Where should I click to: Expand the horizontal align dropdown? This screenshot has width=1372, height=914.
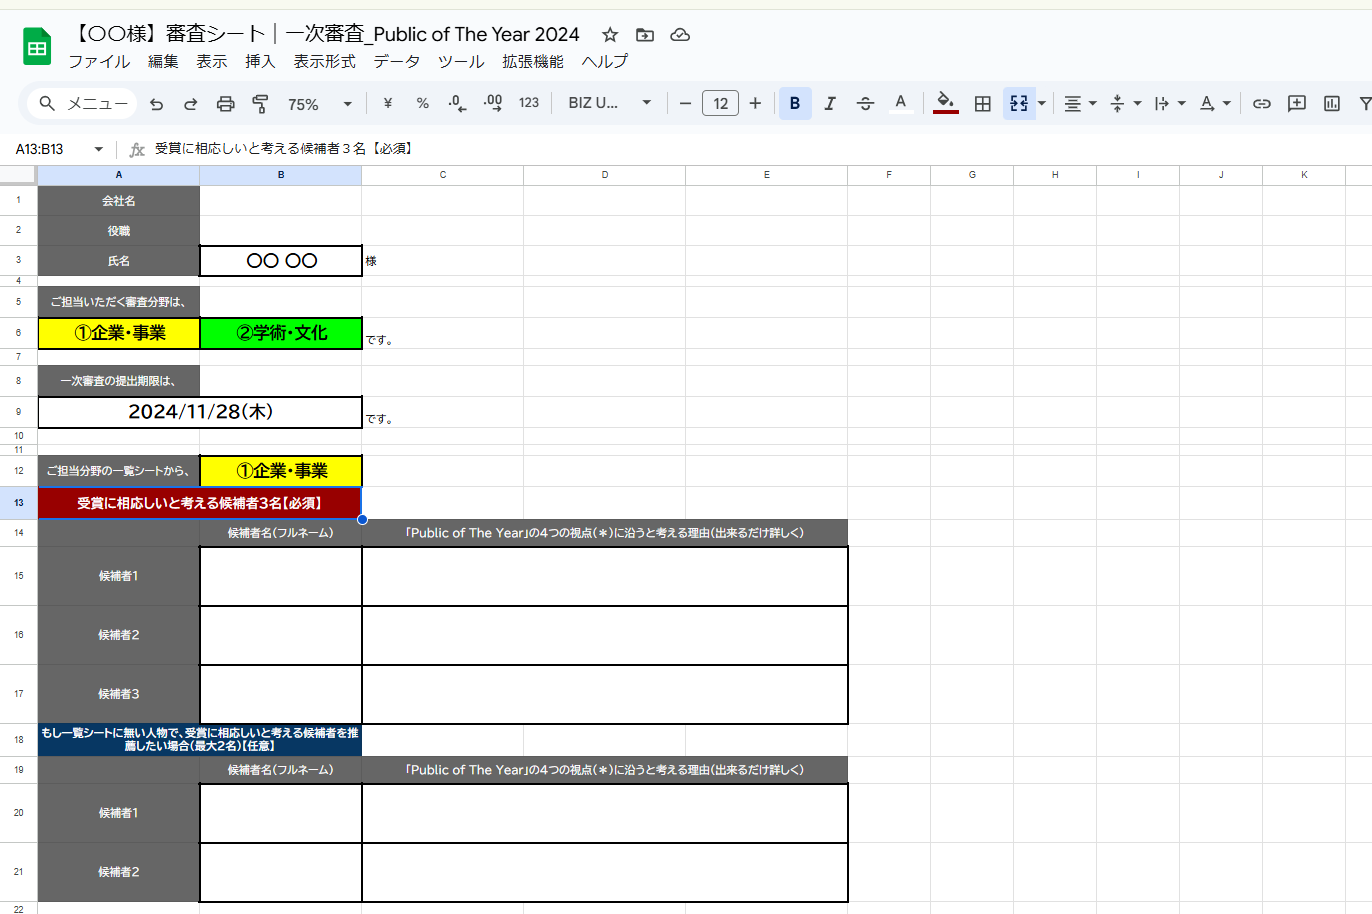(x=1079, y=104)
